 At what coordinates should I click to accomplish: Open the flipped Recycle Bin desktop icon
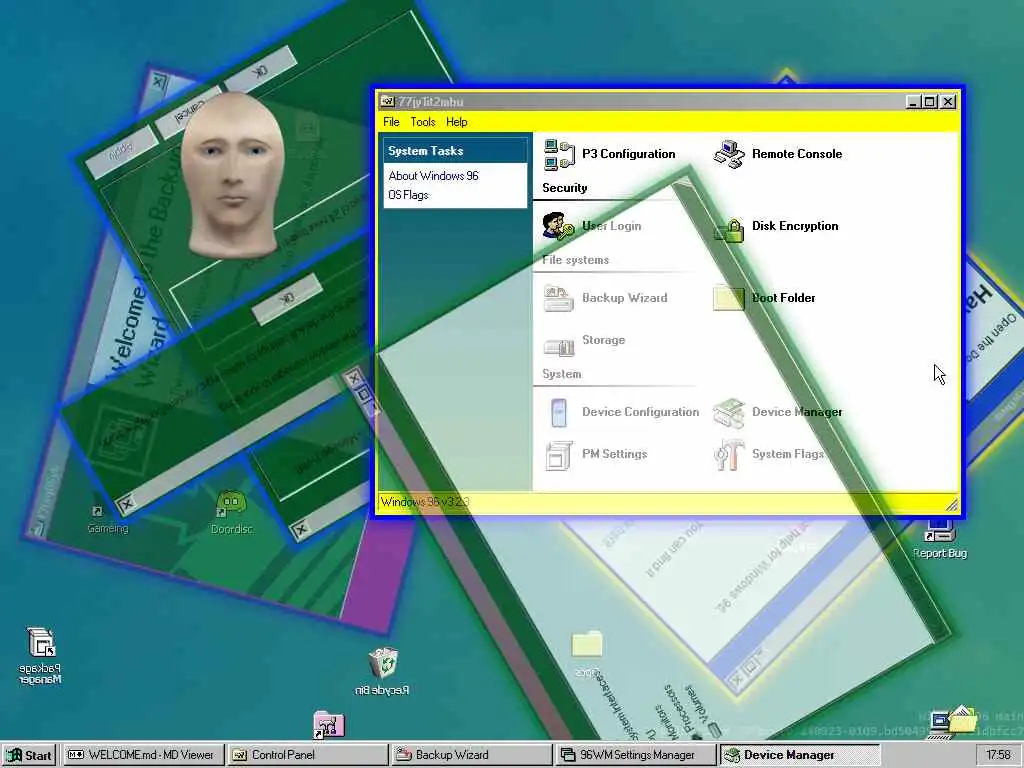click(x=383, y=670)
